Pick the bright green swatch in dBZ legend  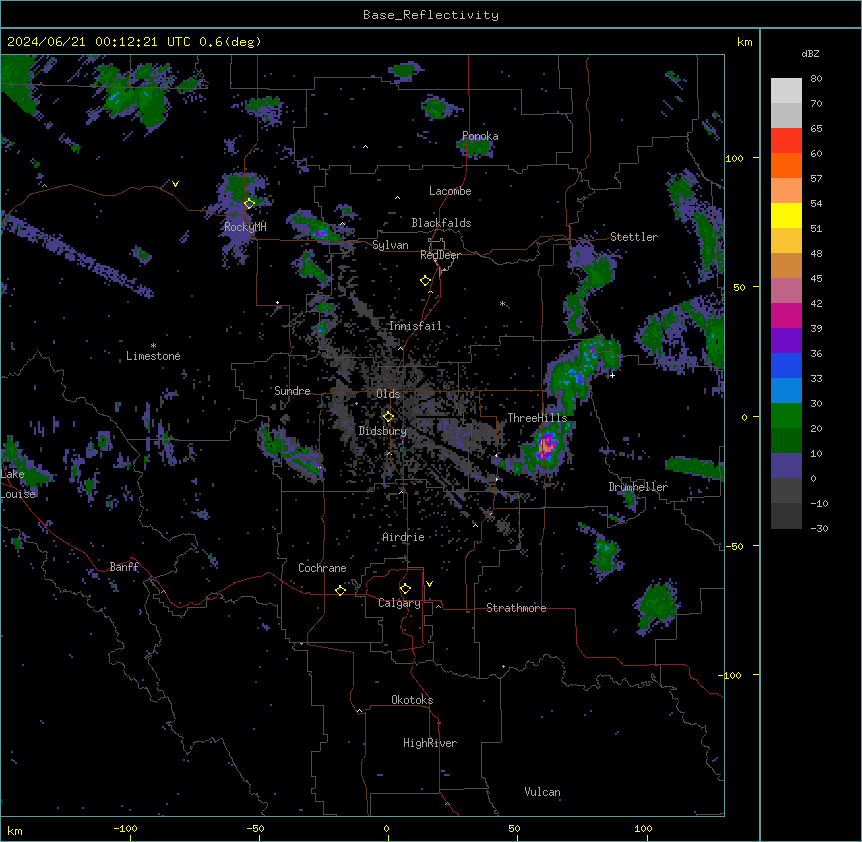(786, 416)
